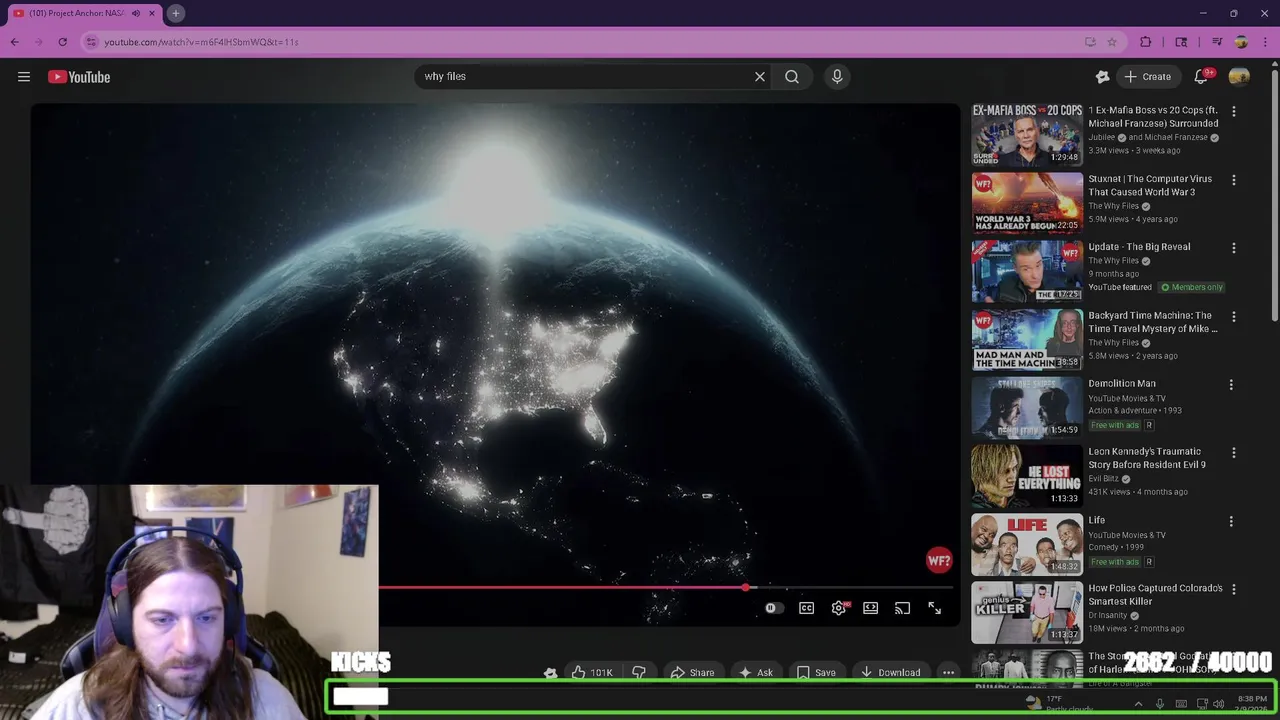The height and width of the screenshot is (720, 1280).
Task: Open browser media control icon
Action: pos(1217,42)
